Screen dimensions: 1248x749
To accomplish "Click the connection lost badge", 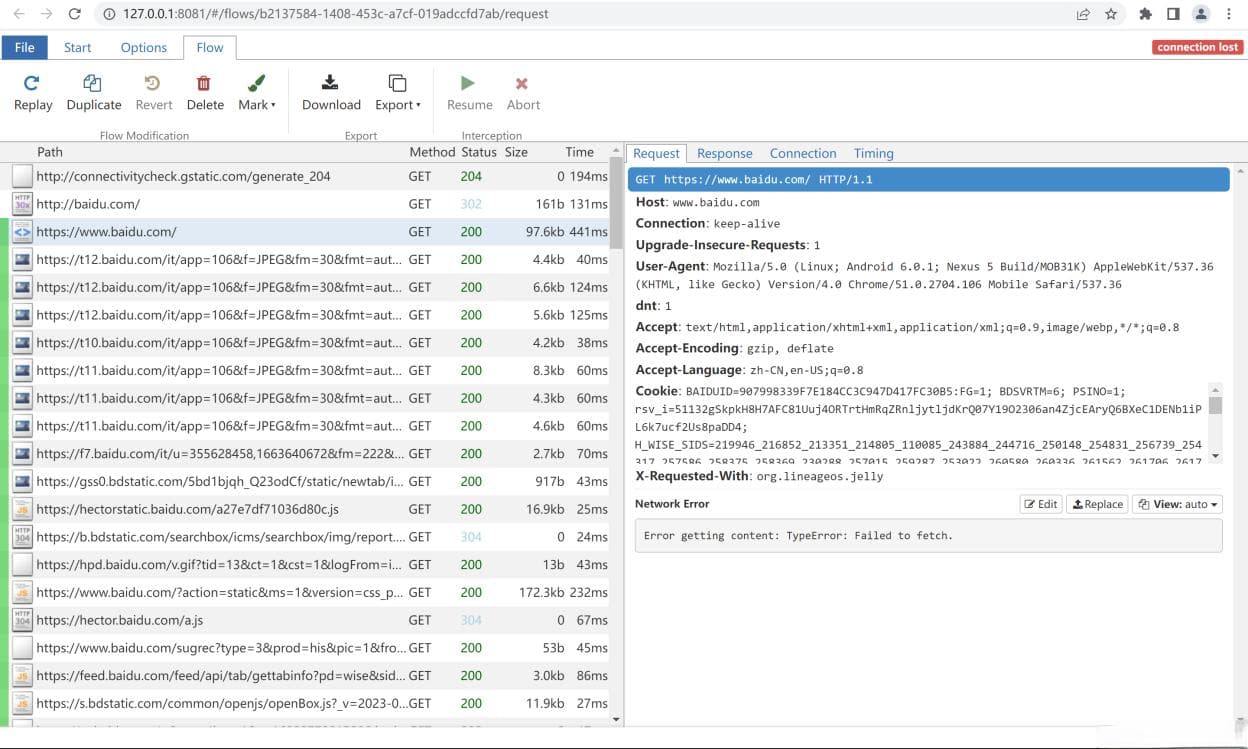I will [1197, 47].
